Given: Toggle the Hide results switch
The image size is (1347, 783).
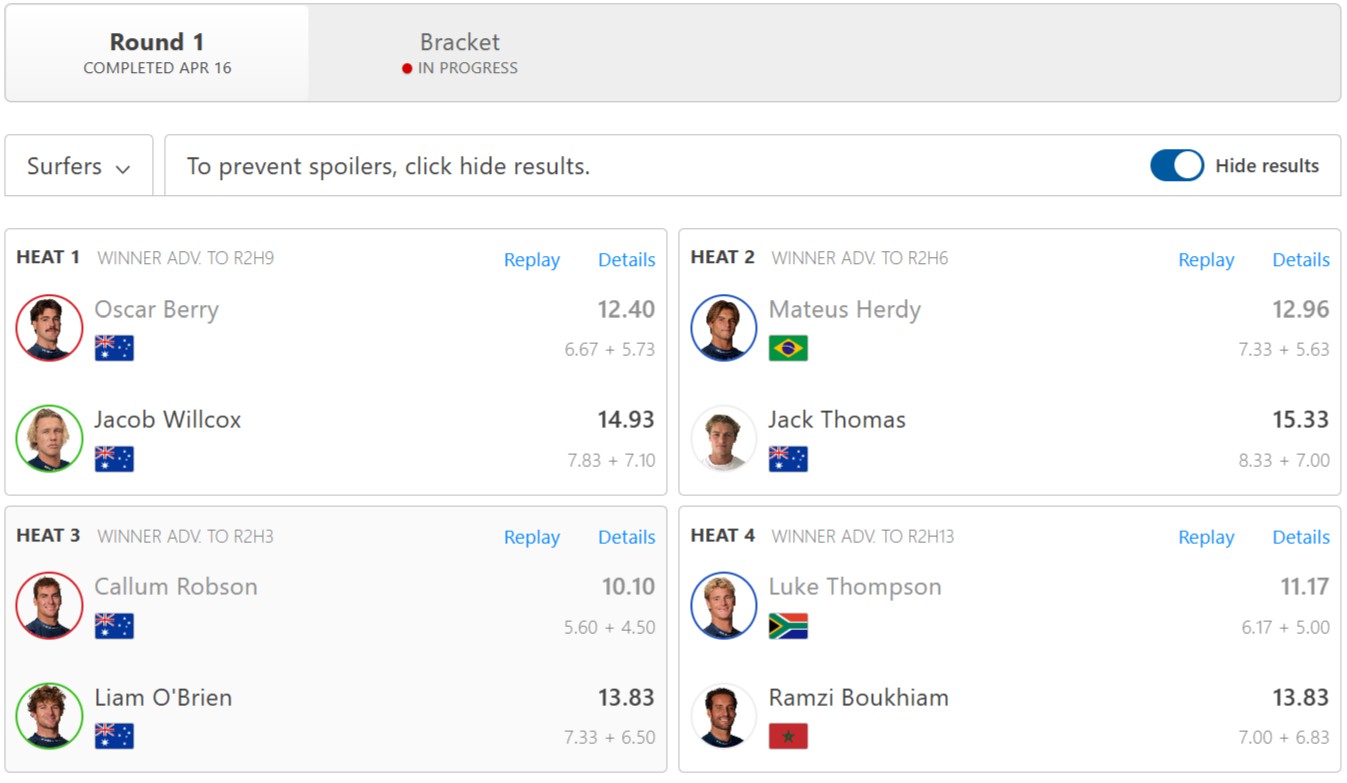Looking at the screenshot, I should (1176, 166).
